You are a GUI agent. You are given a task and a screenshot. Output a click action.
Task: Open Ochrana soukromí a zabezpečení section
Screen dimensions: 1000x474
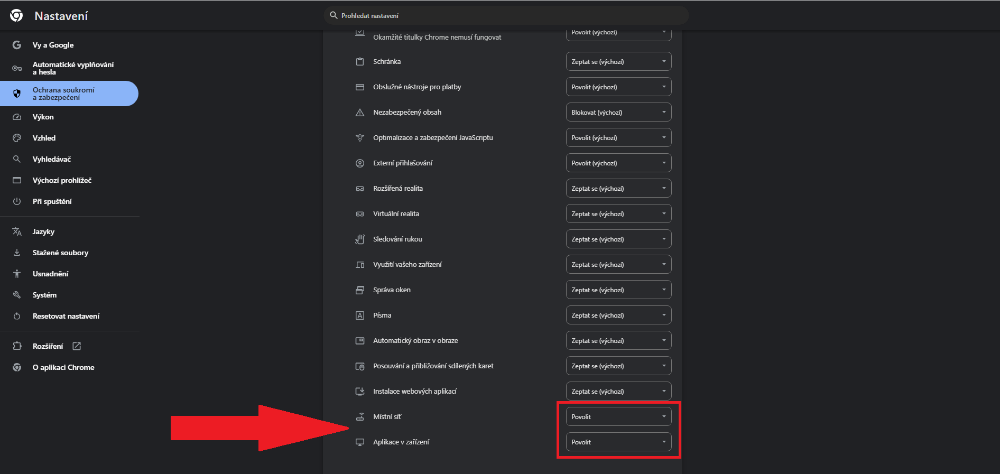pos(68,93)
